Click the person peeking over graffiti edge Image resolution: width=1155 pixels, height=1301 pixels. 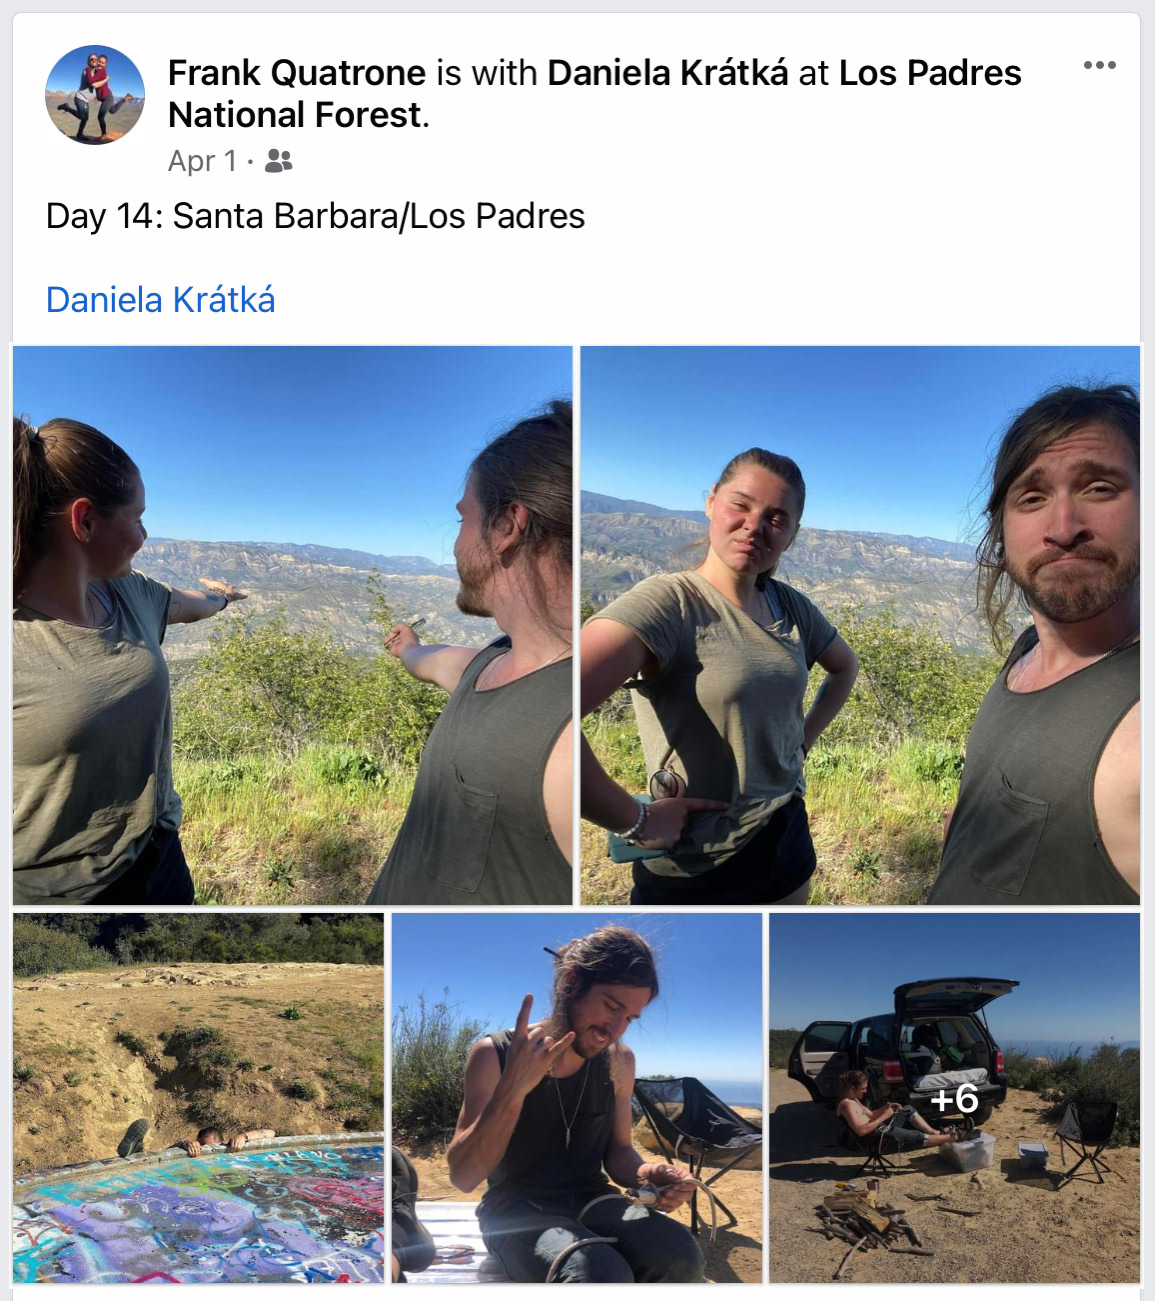(195, 1138)
